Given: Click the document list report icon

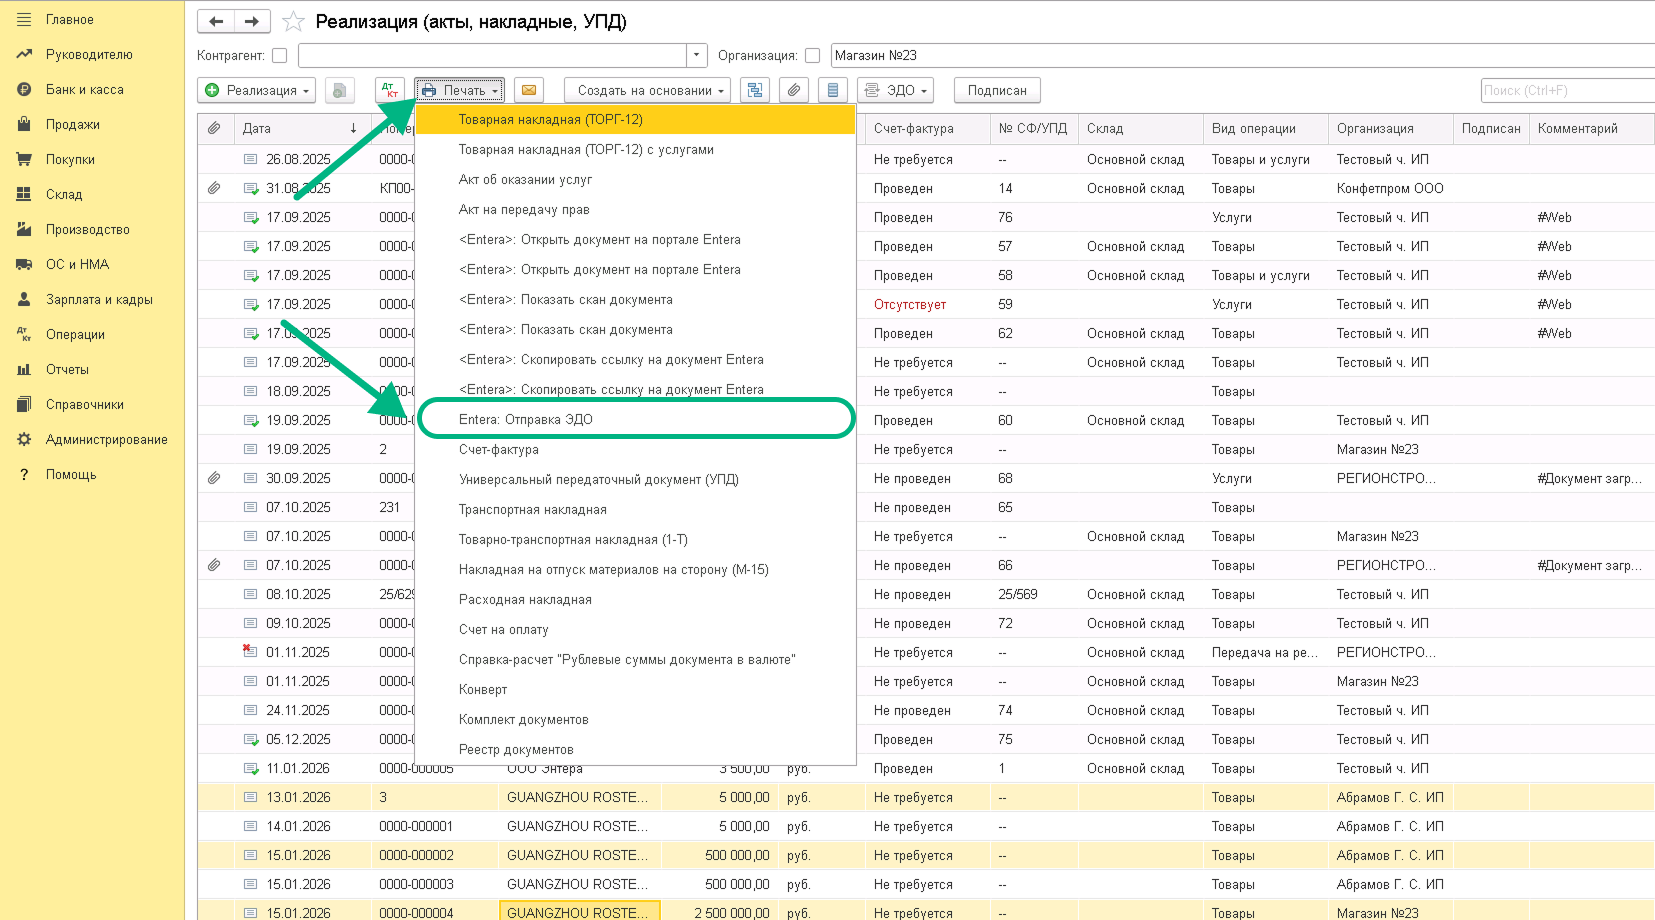Looking at the screenshot, I should [833, 90].
